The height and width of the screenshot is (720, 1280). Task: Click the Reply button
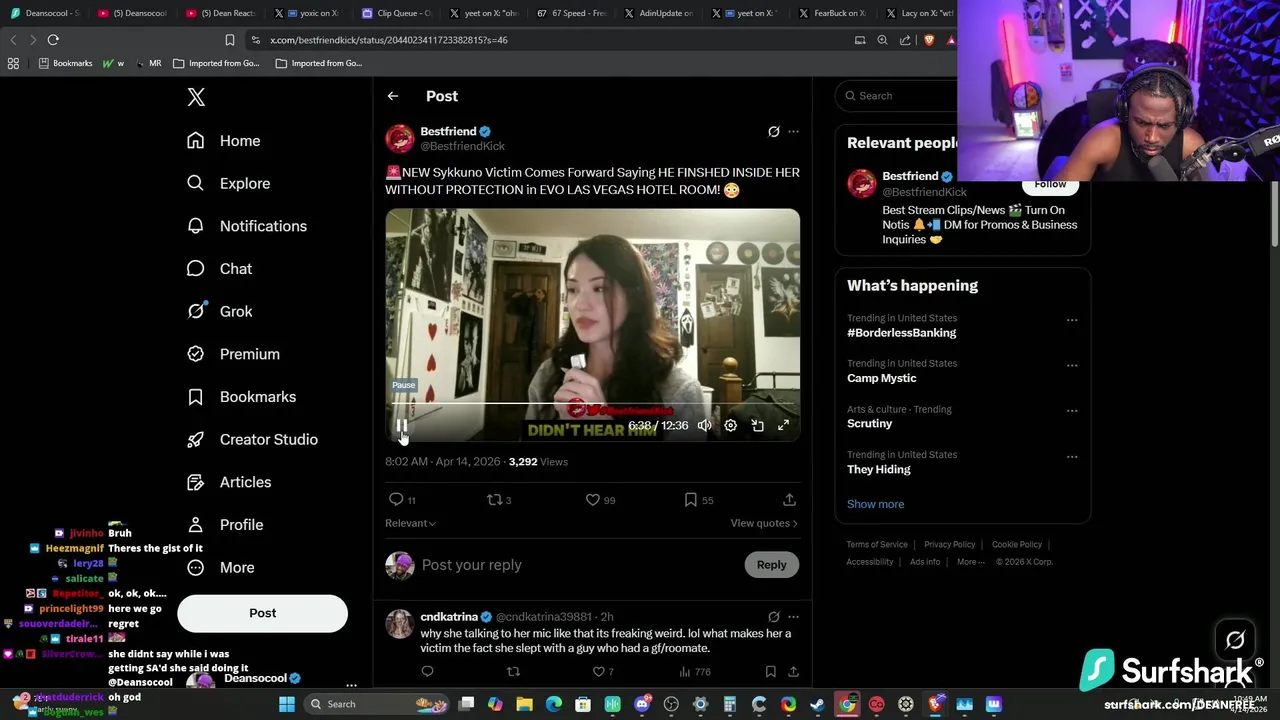(772, 565)
